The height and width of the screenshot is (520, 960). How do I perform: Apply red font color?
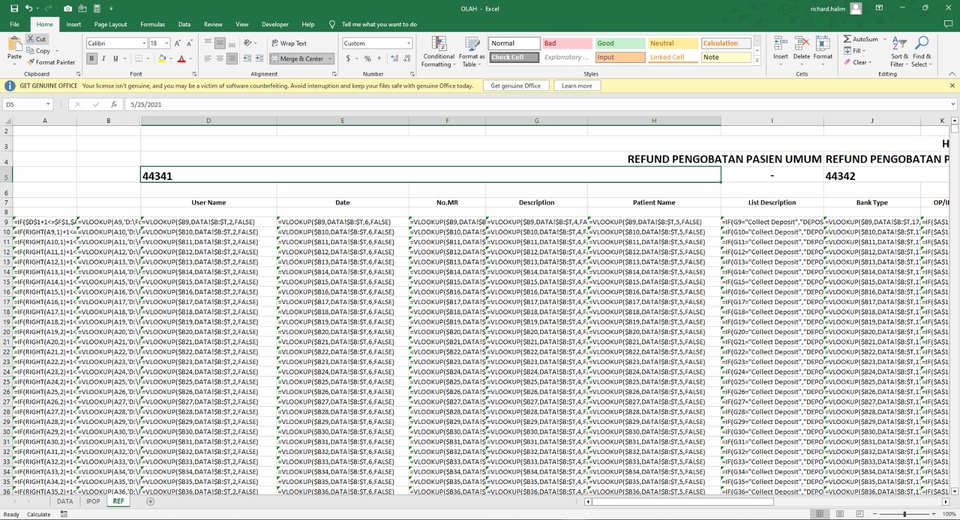pos(181,59)
